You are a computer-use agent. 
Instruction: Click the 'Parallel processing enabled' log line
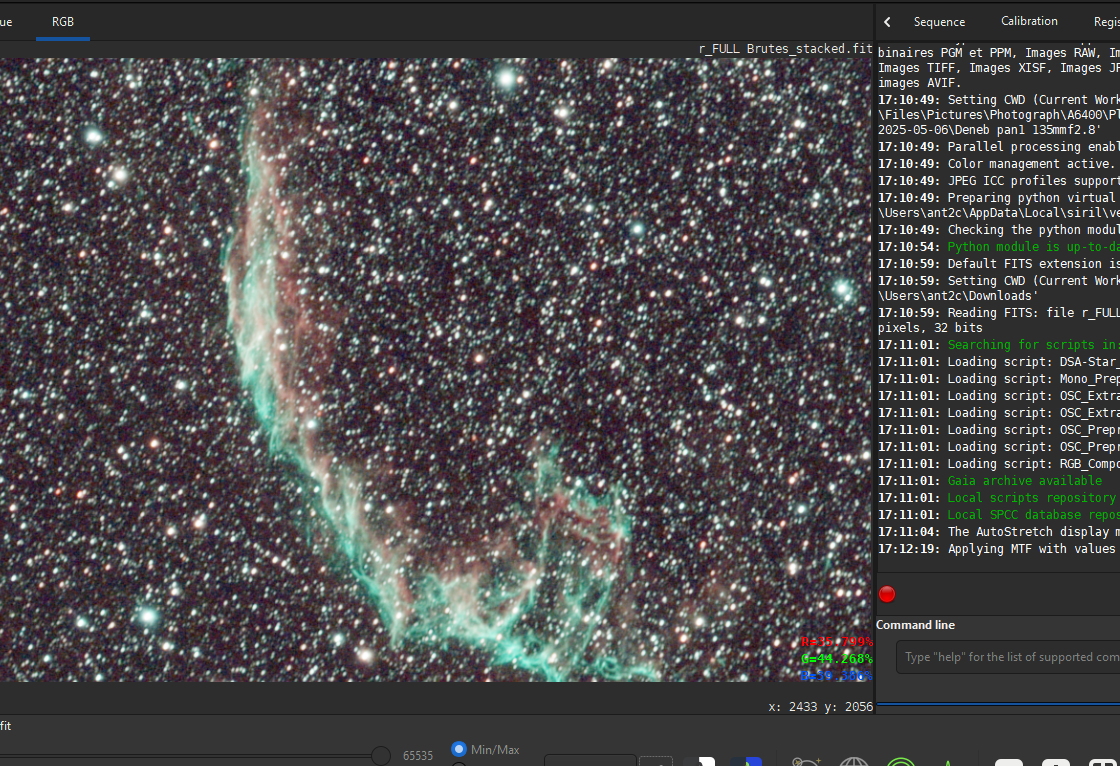(x=999, y=146)
